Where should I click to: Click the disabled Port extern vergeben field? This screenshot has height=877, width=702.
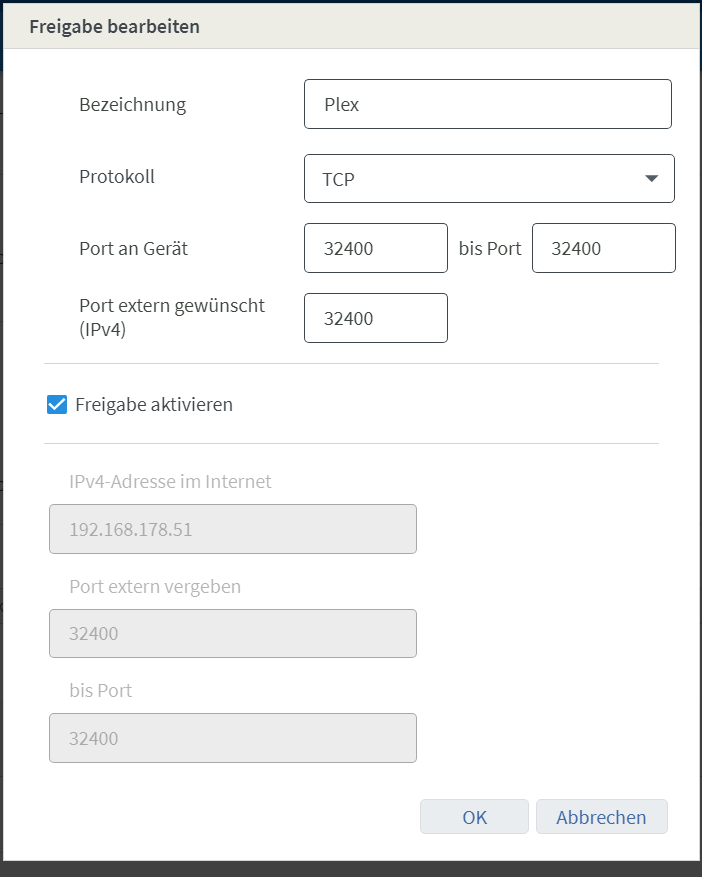point(232,633)
